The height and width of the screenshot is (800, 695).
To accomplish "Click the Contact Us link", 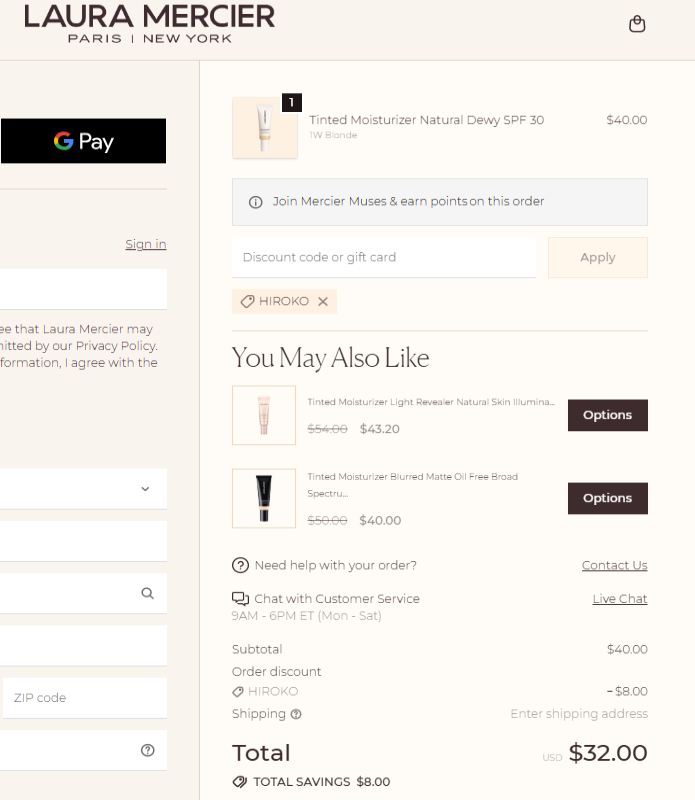I will click(x=614, y=565).
